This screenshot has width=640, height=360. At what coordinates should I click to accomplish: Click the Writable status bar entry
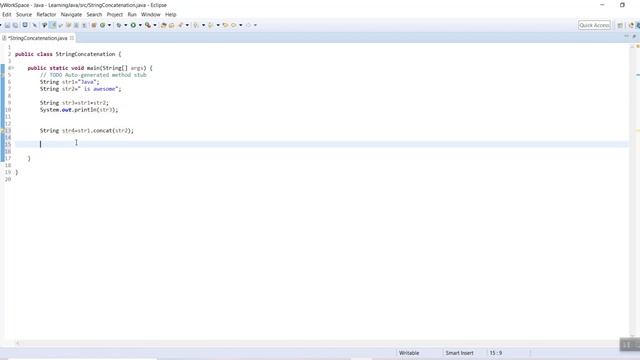(x=409, y=353)
